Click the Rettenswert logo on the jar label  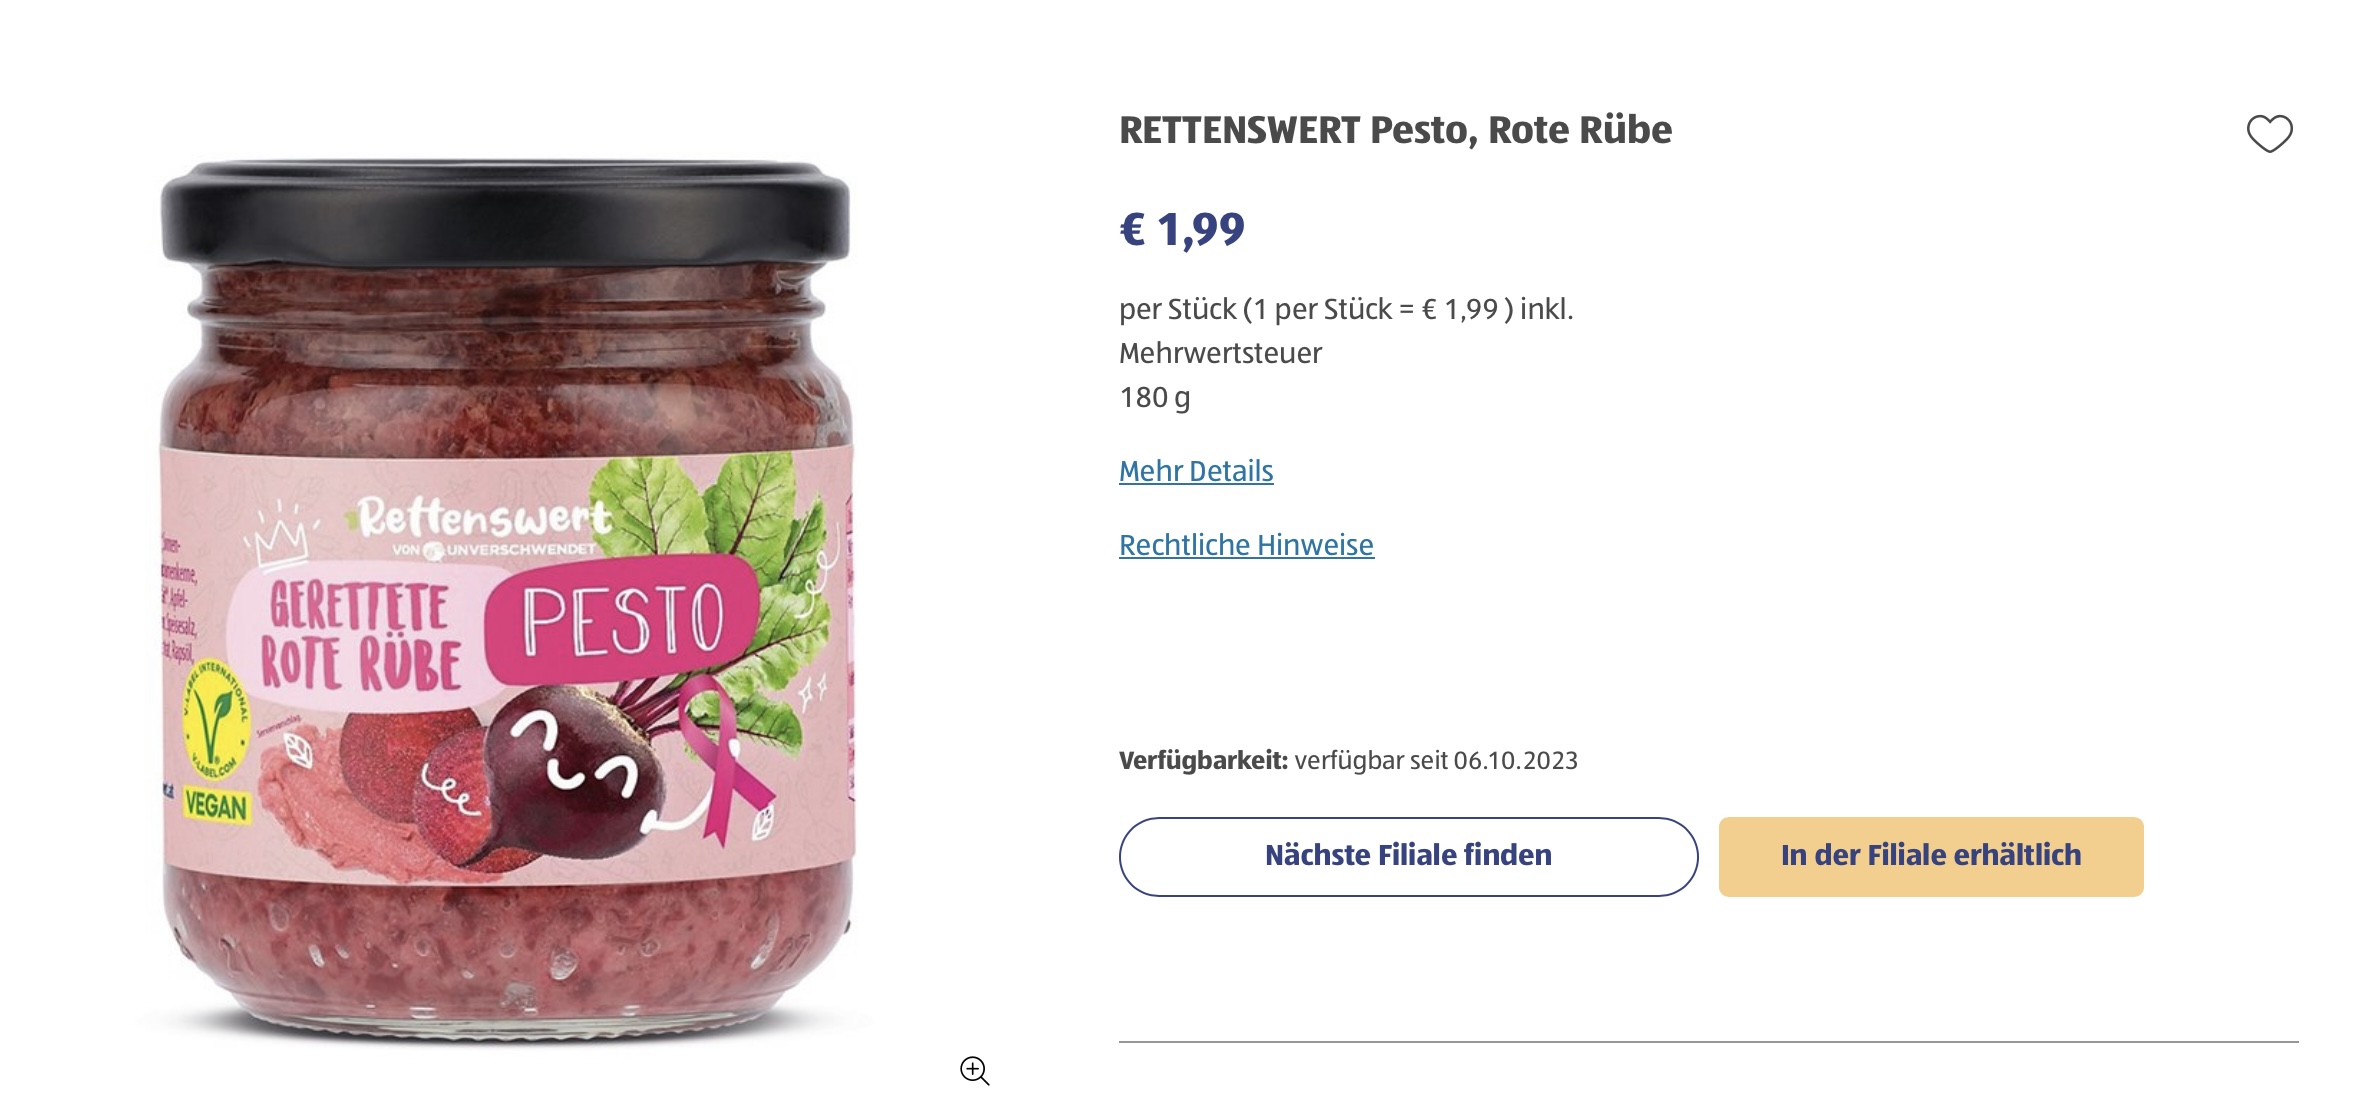(484, 517)
